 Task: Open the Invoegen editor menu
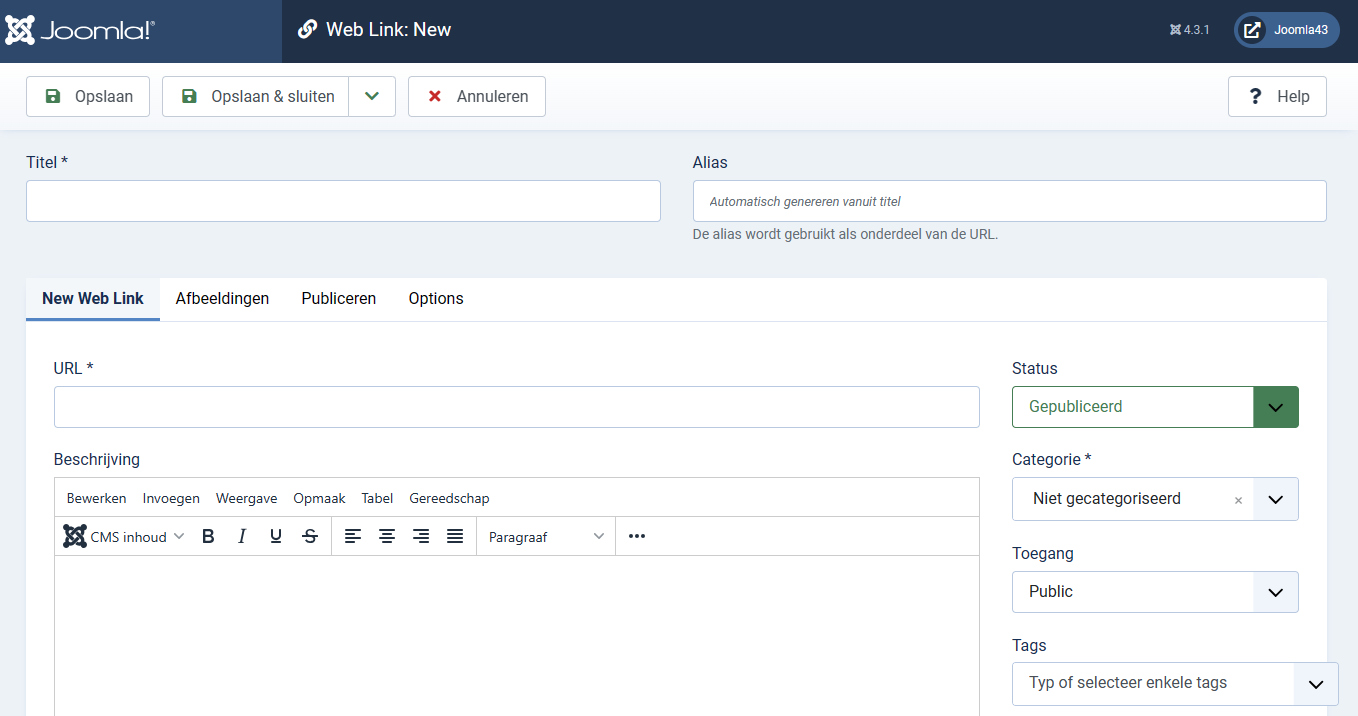(171, 498)
